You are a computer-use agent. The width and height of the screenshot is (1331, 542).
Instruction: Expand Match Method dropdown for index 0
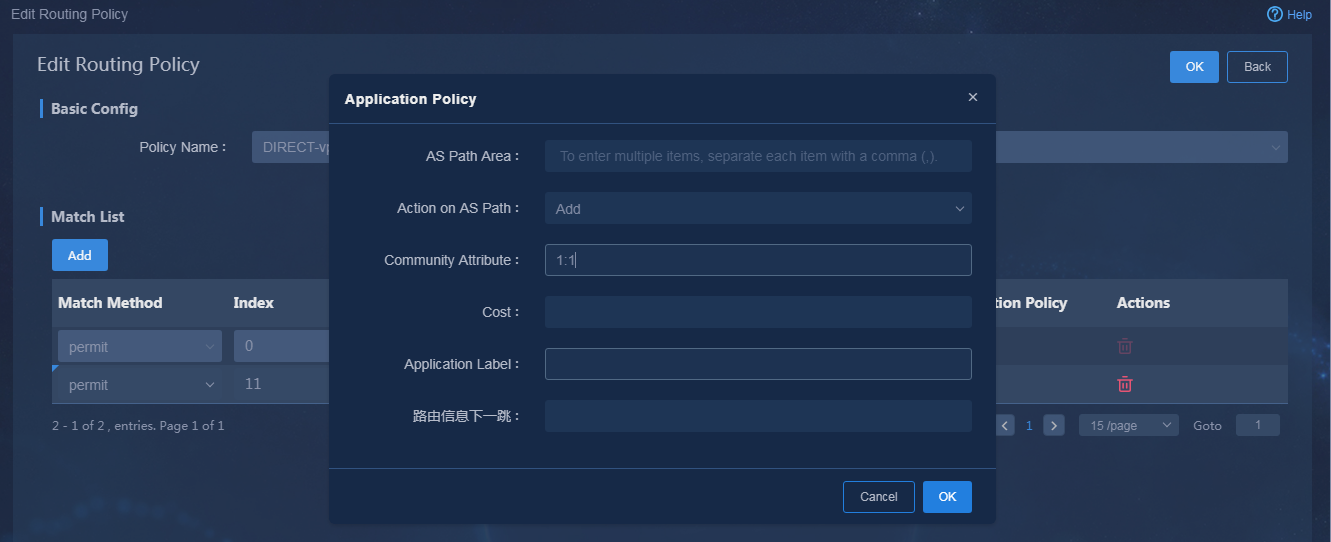pos(140,346)
